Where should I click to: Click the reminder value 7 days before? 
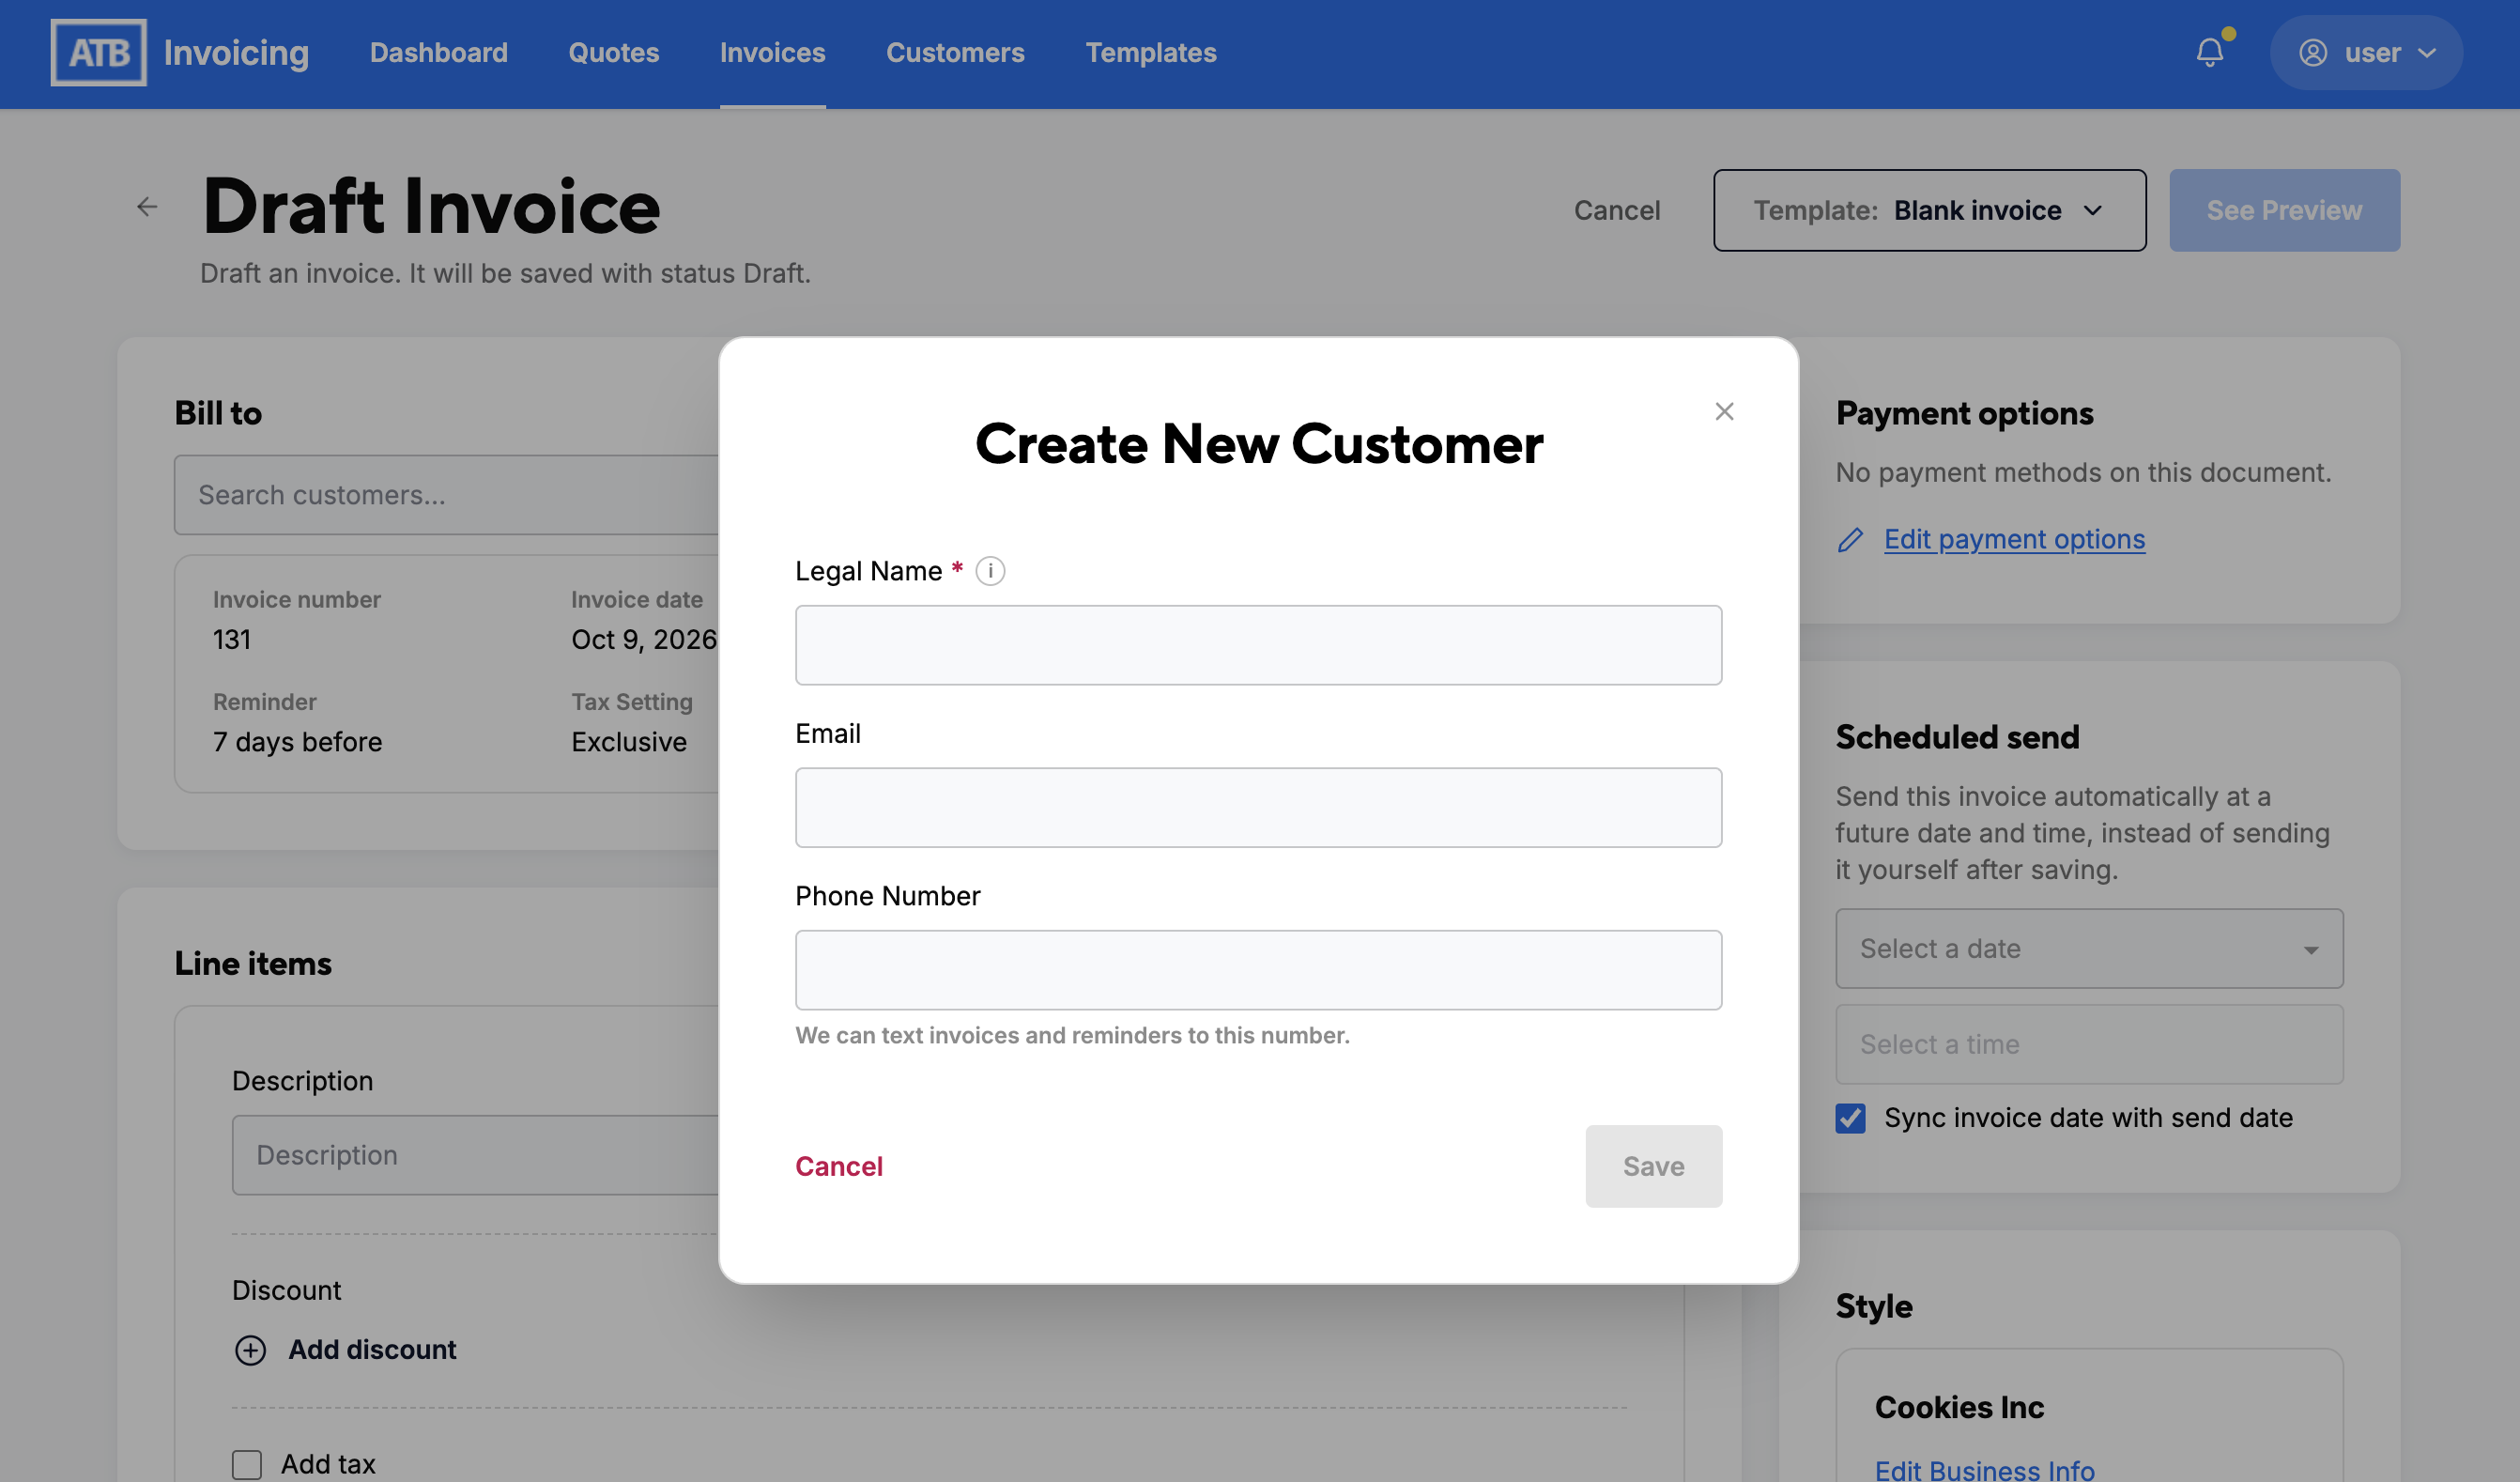point(297,742)
